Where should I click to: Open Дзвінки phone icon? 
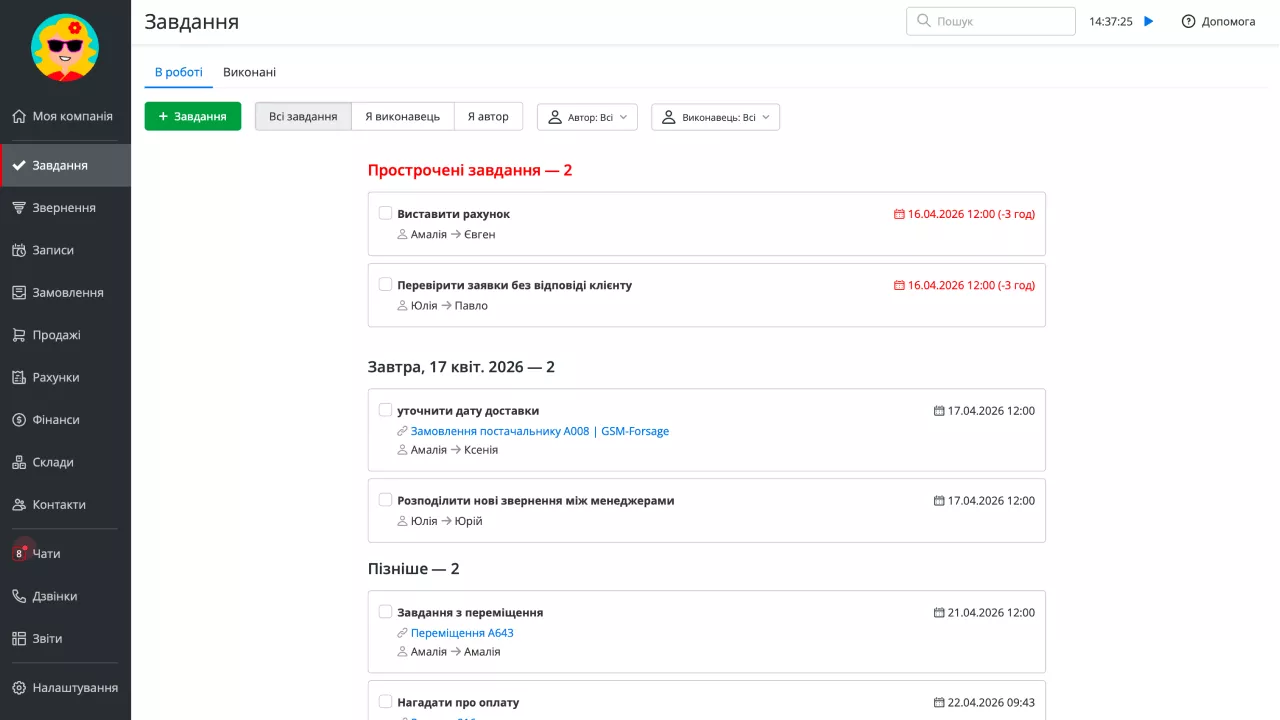(19, 596)
